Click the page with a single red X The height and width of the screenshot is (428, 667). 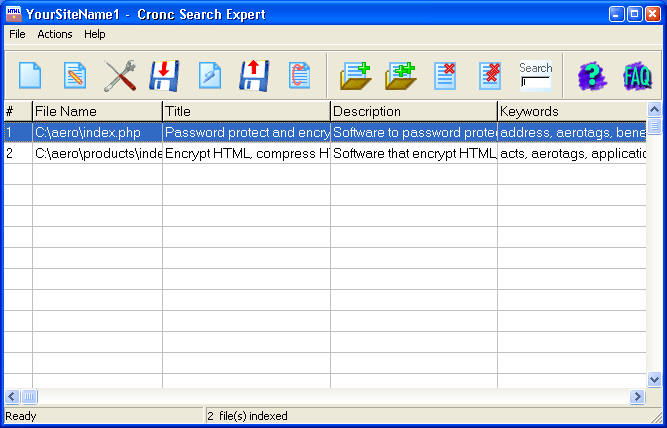pyautogui.click(x=445, y=75)
